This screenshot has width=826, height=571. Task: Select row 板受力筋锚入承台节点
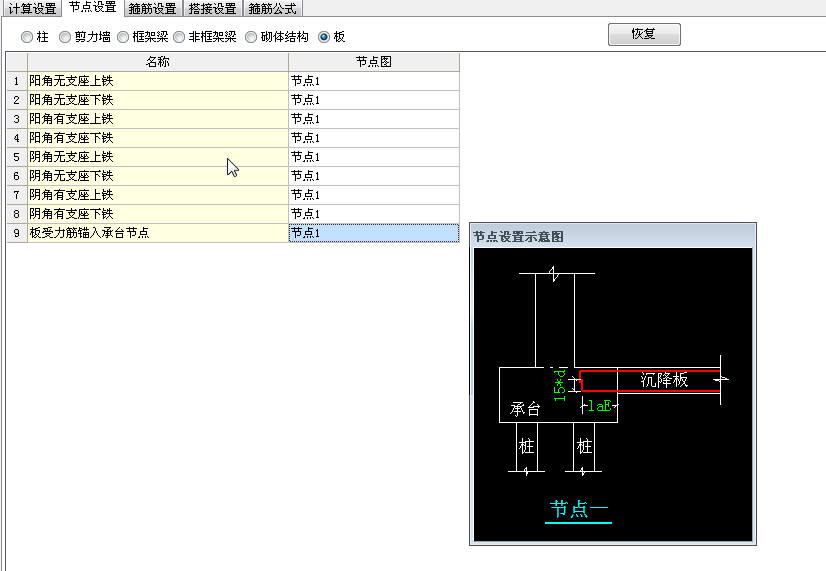(x=158, y=233)
